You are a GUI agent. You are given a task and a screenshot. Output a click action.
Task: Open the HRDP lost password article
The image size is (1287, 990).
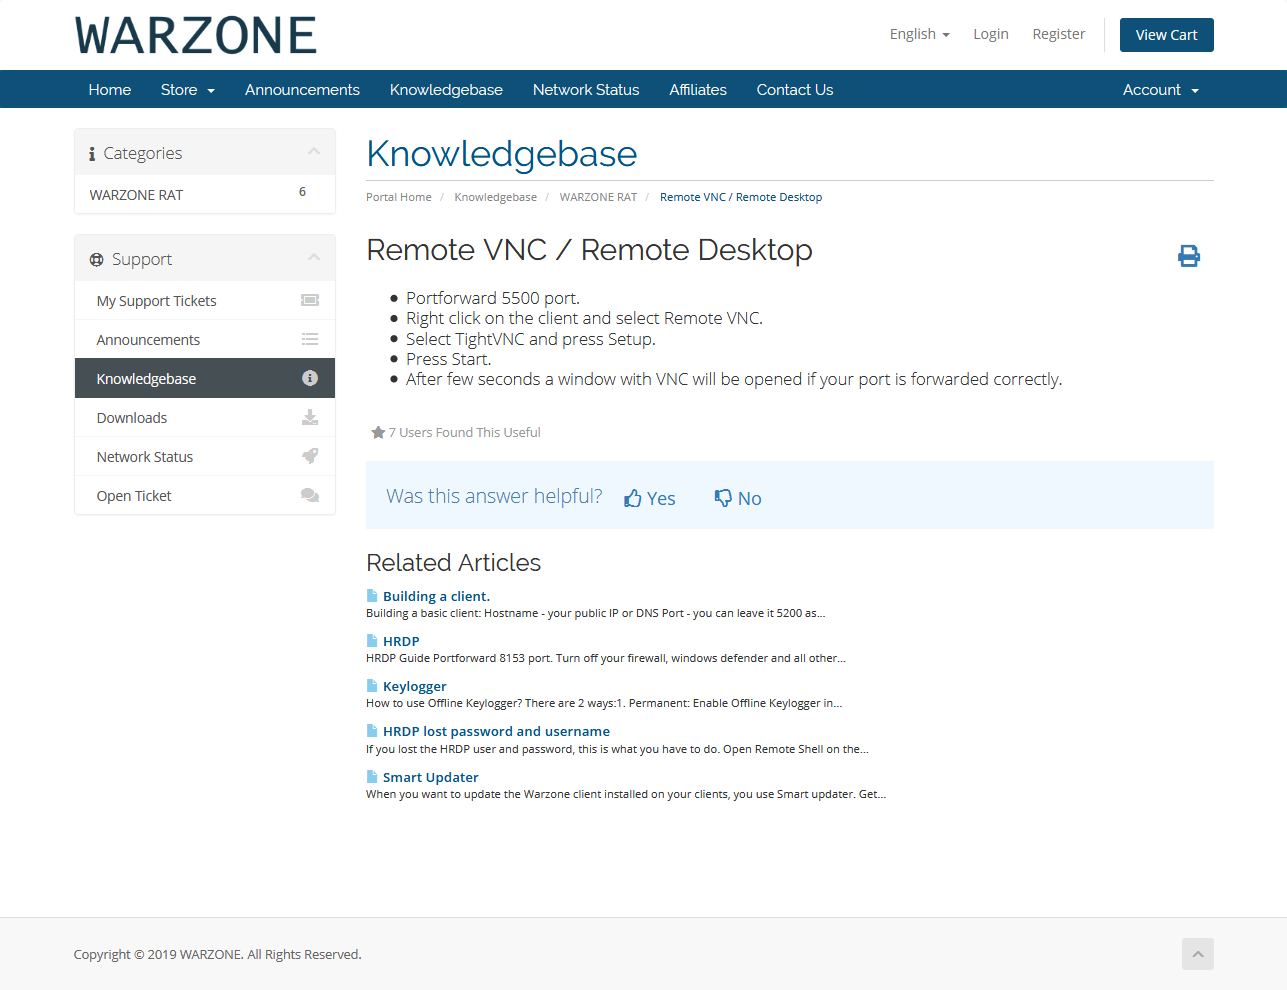coord(496,732)
